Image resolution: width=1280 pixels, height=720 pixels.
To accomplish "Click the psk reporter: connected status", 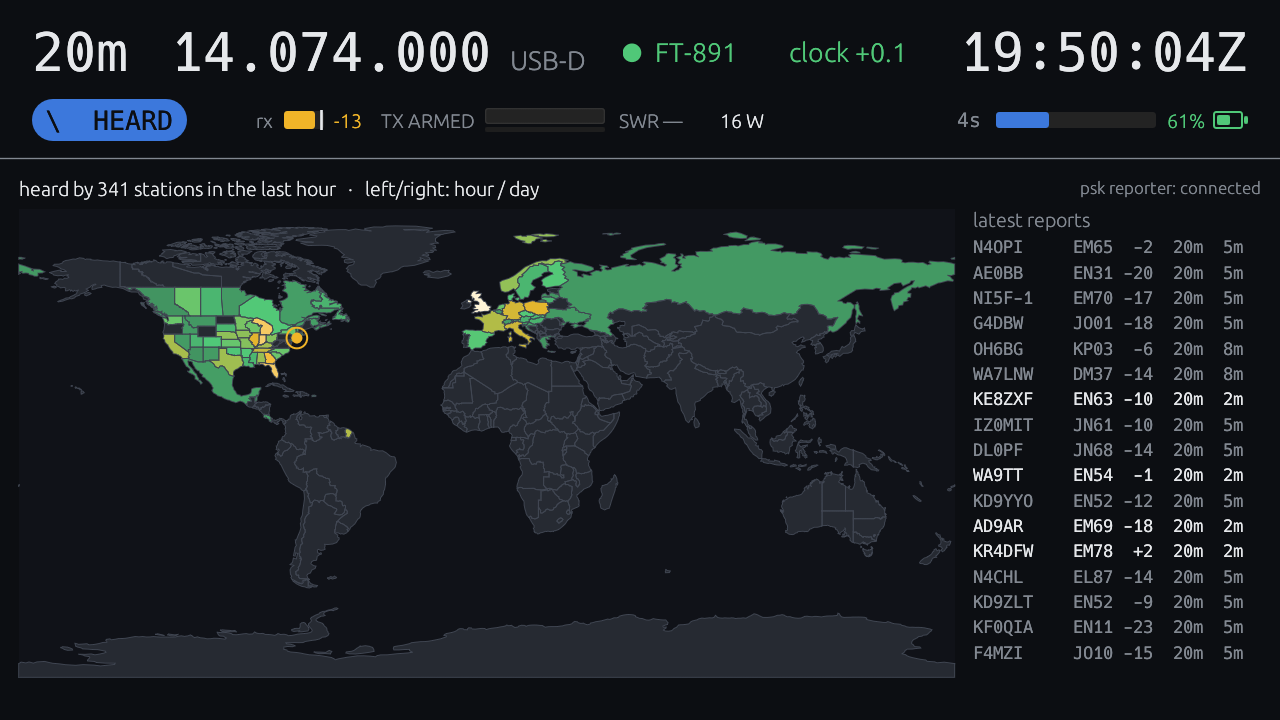I will [1170, 188].
